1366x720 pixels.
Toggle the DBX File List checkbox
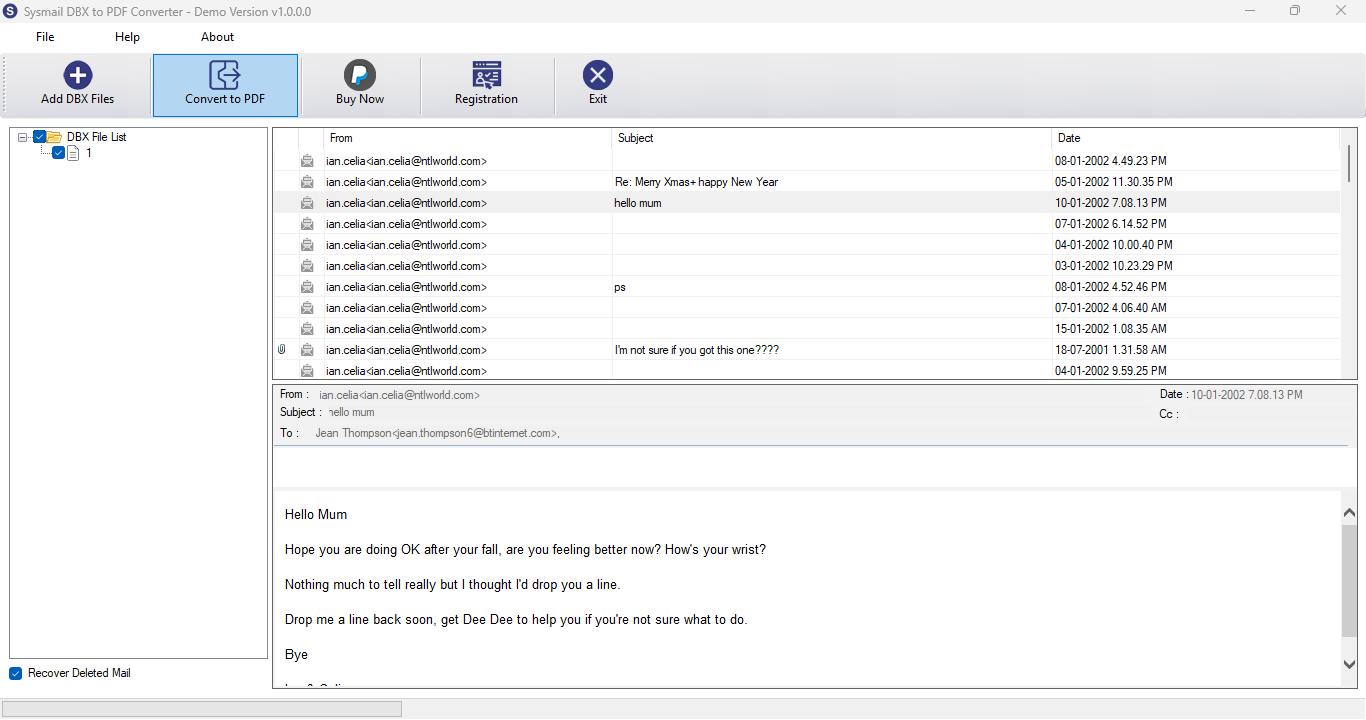(40, 137)
